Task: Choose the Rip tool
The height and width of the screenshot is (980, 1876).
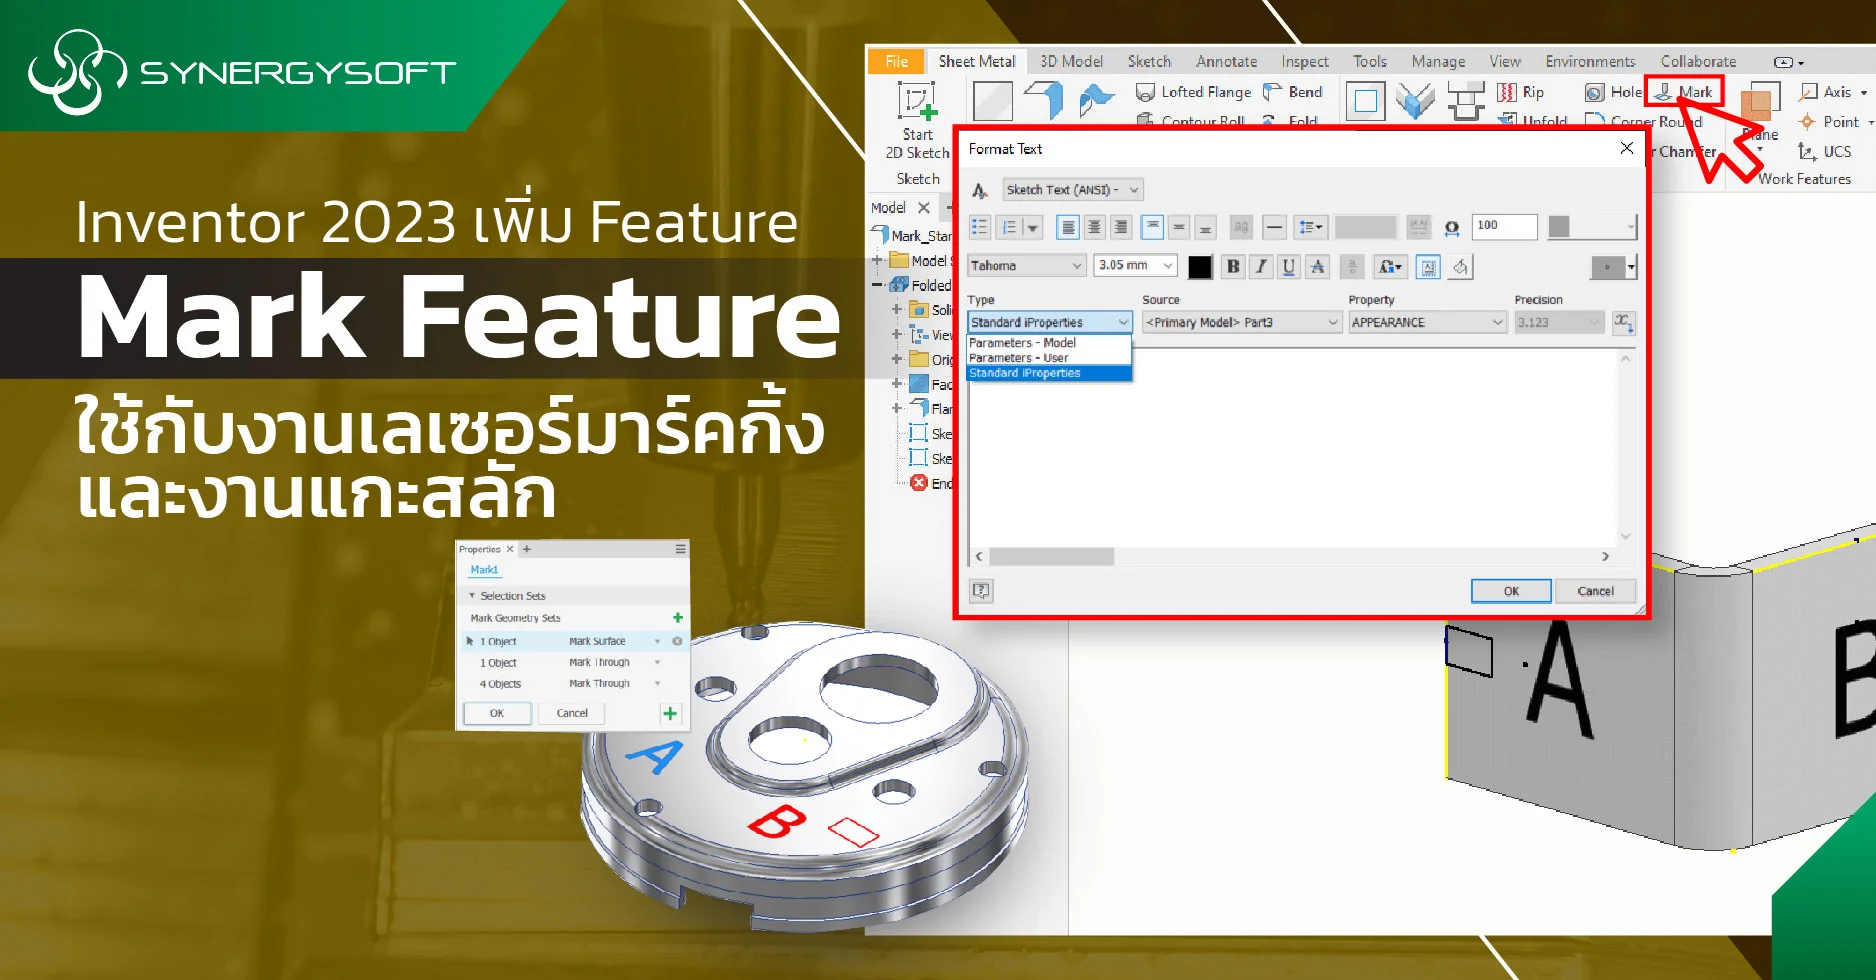Action: [x=1521, y=92]
